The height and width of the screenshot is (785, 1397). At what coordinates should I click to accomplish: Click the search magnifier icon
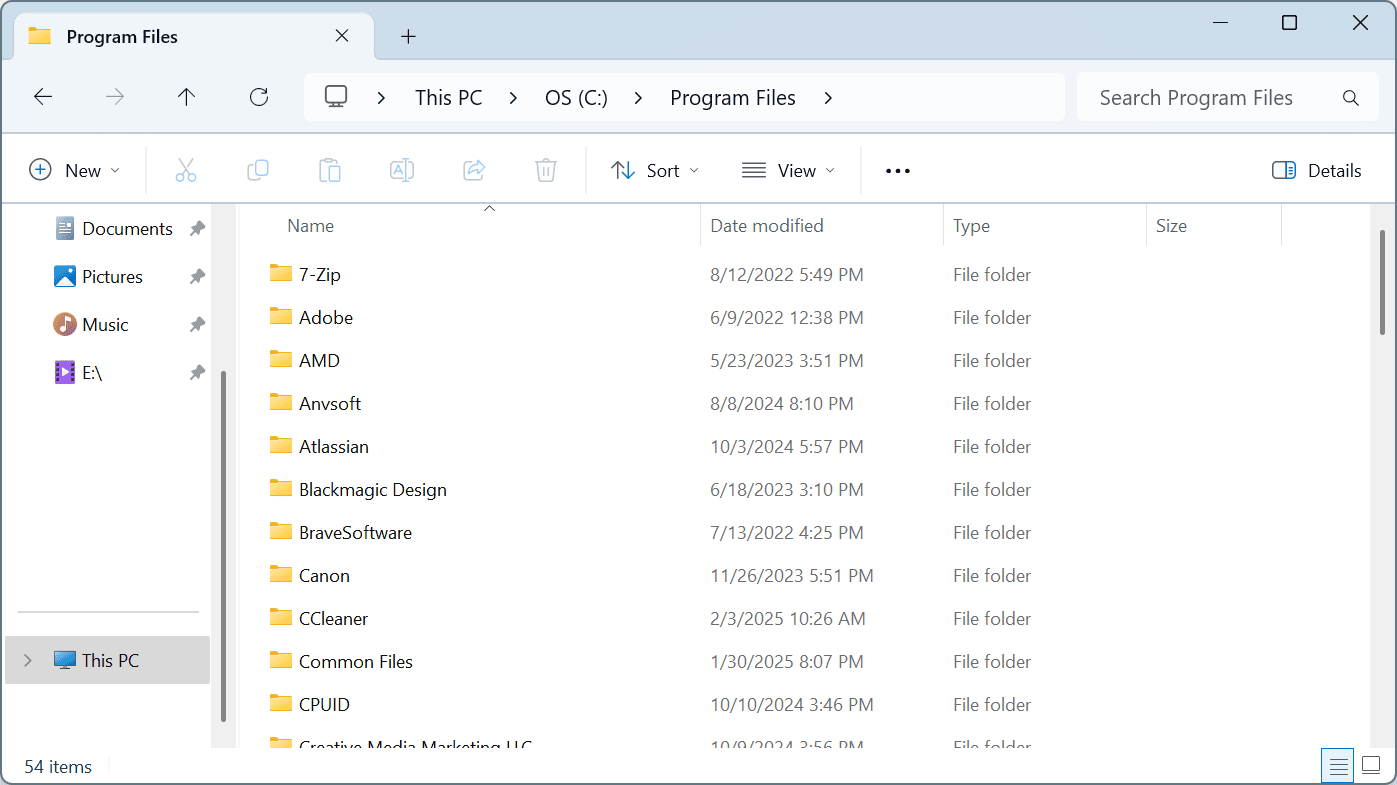1351,98
